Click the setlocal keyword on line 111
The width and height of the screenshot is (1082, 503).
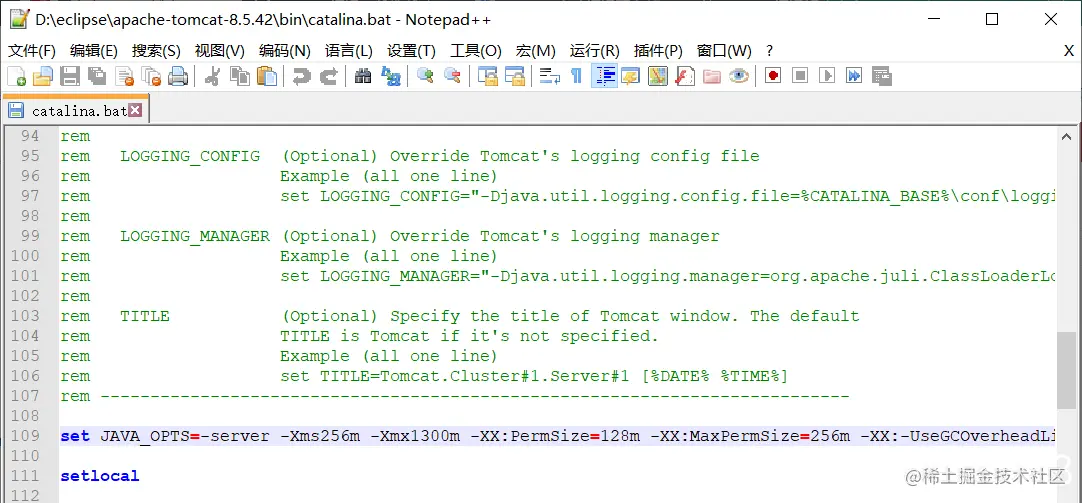click(100, 476)
